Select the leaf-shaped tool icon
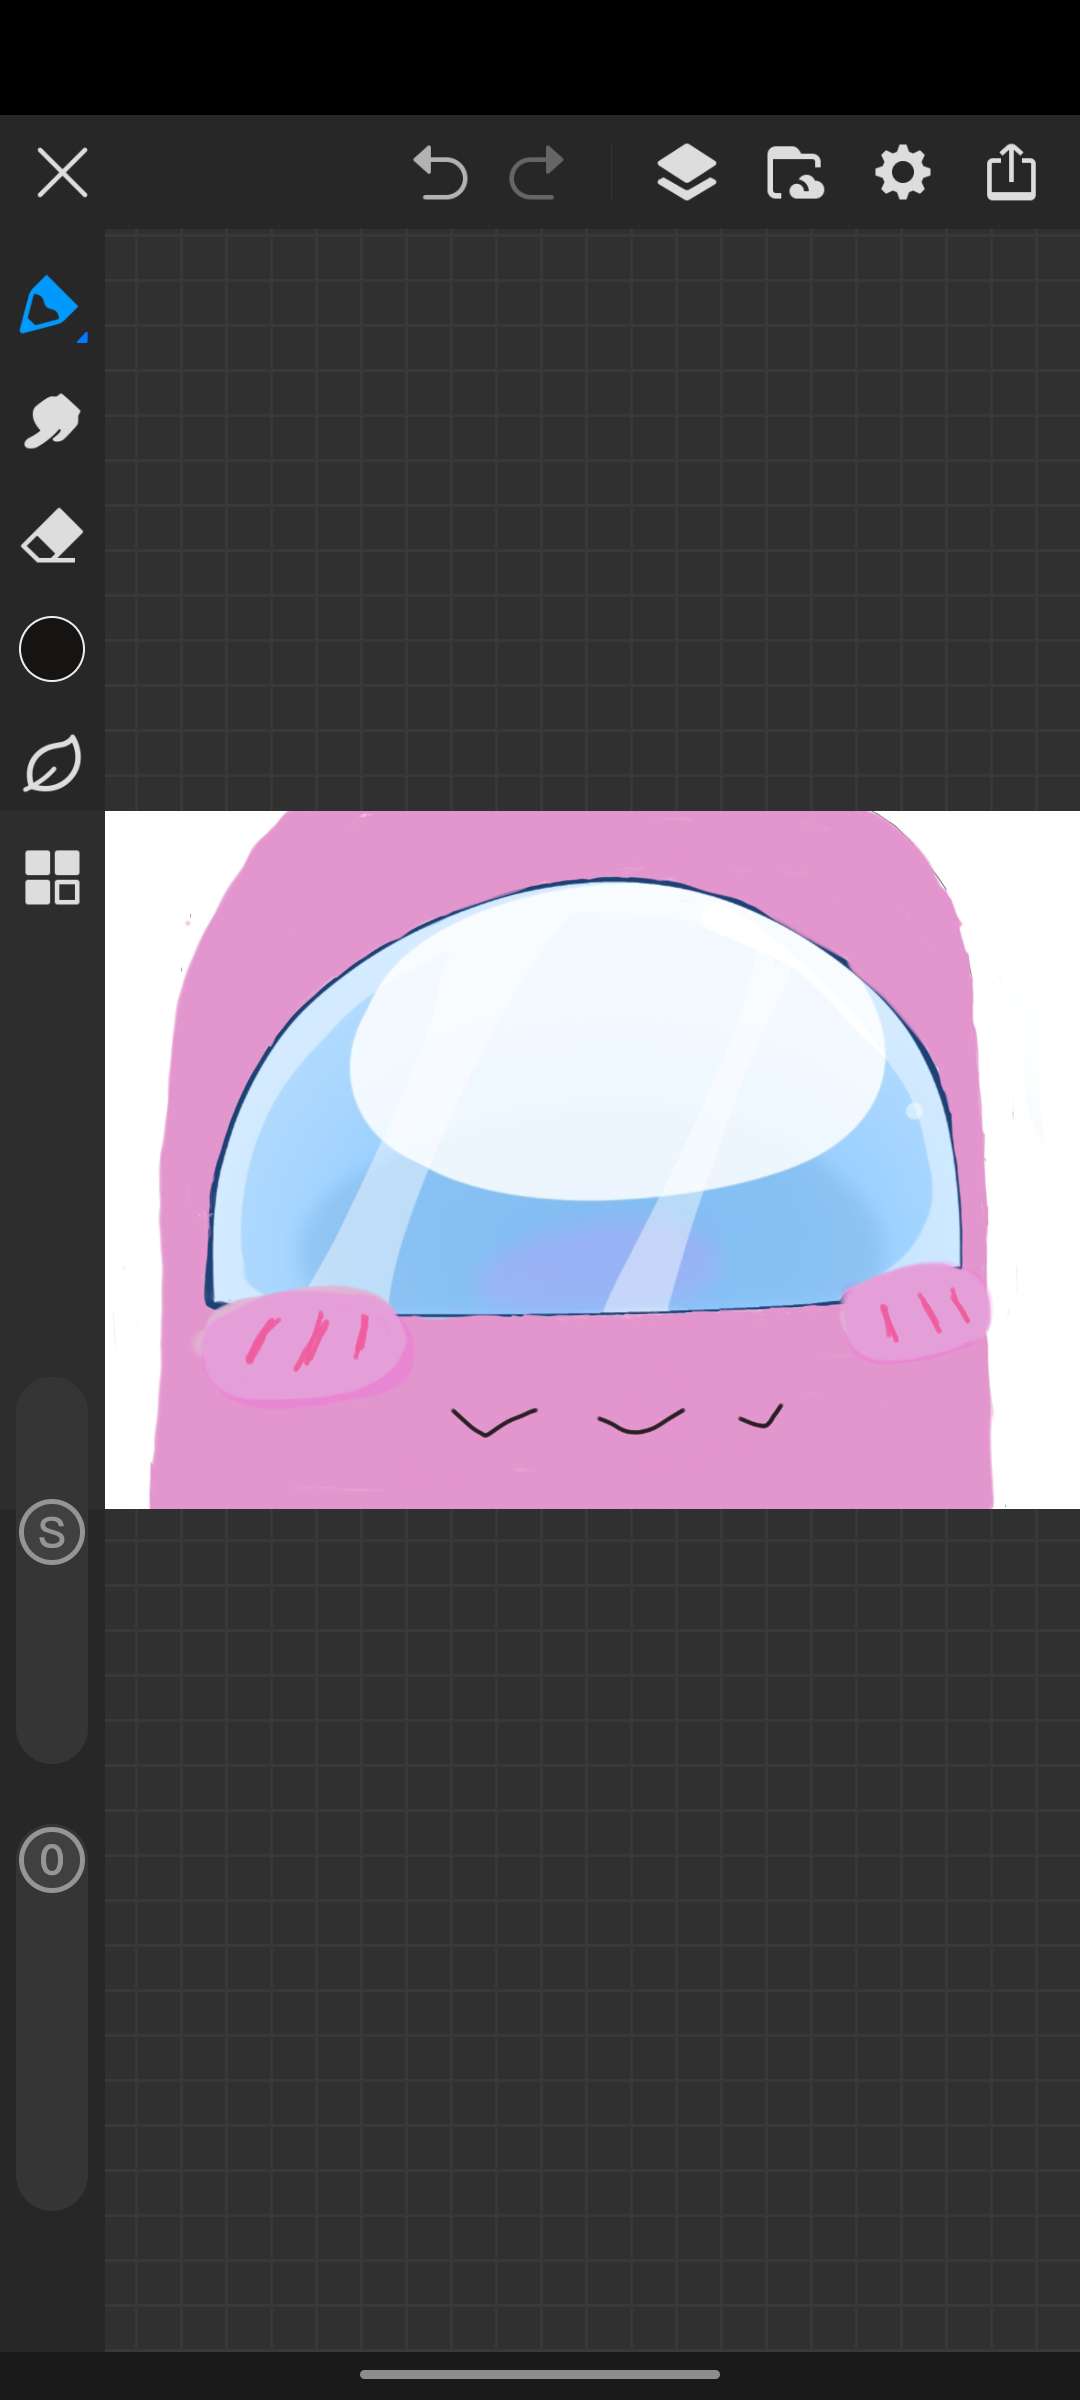Image resolution: width=1080 pixels, height=2400 pixels. coord(52,764)
